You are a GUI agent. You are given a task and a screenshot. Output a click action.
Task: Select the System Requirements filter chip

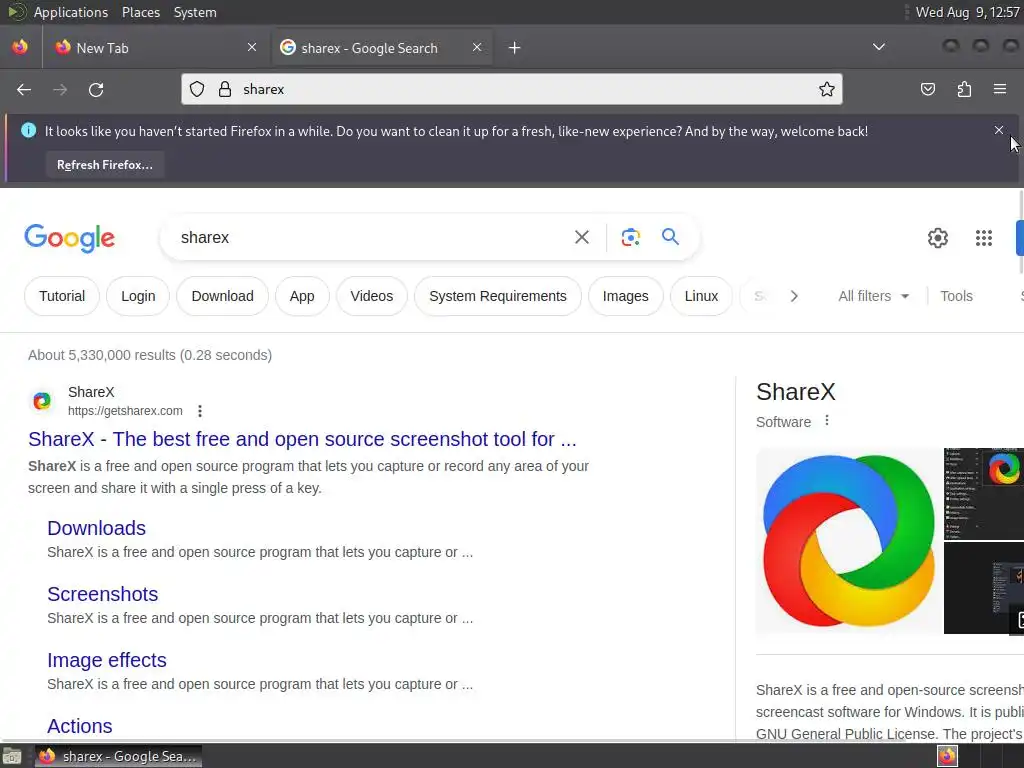(498, 296)
